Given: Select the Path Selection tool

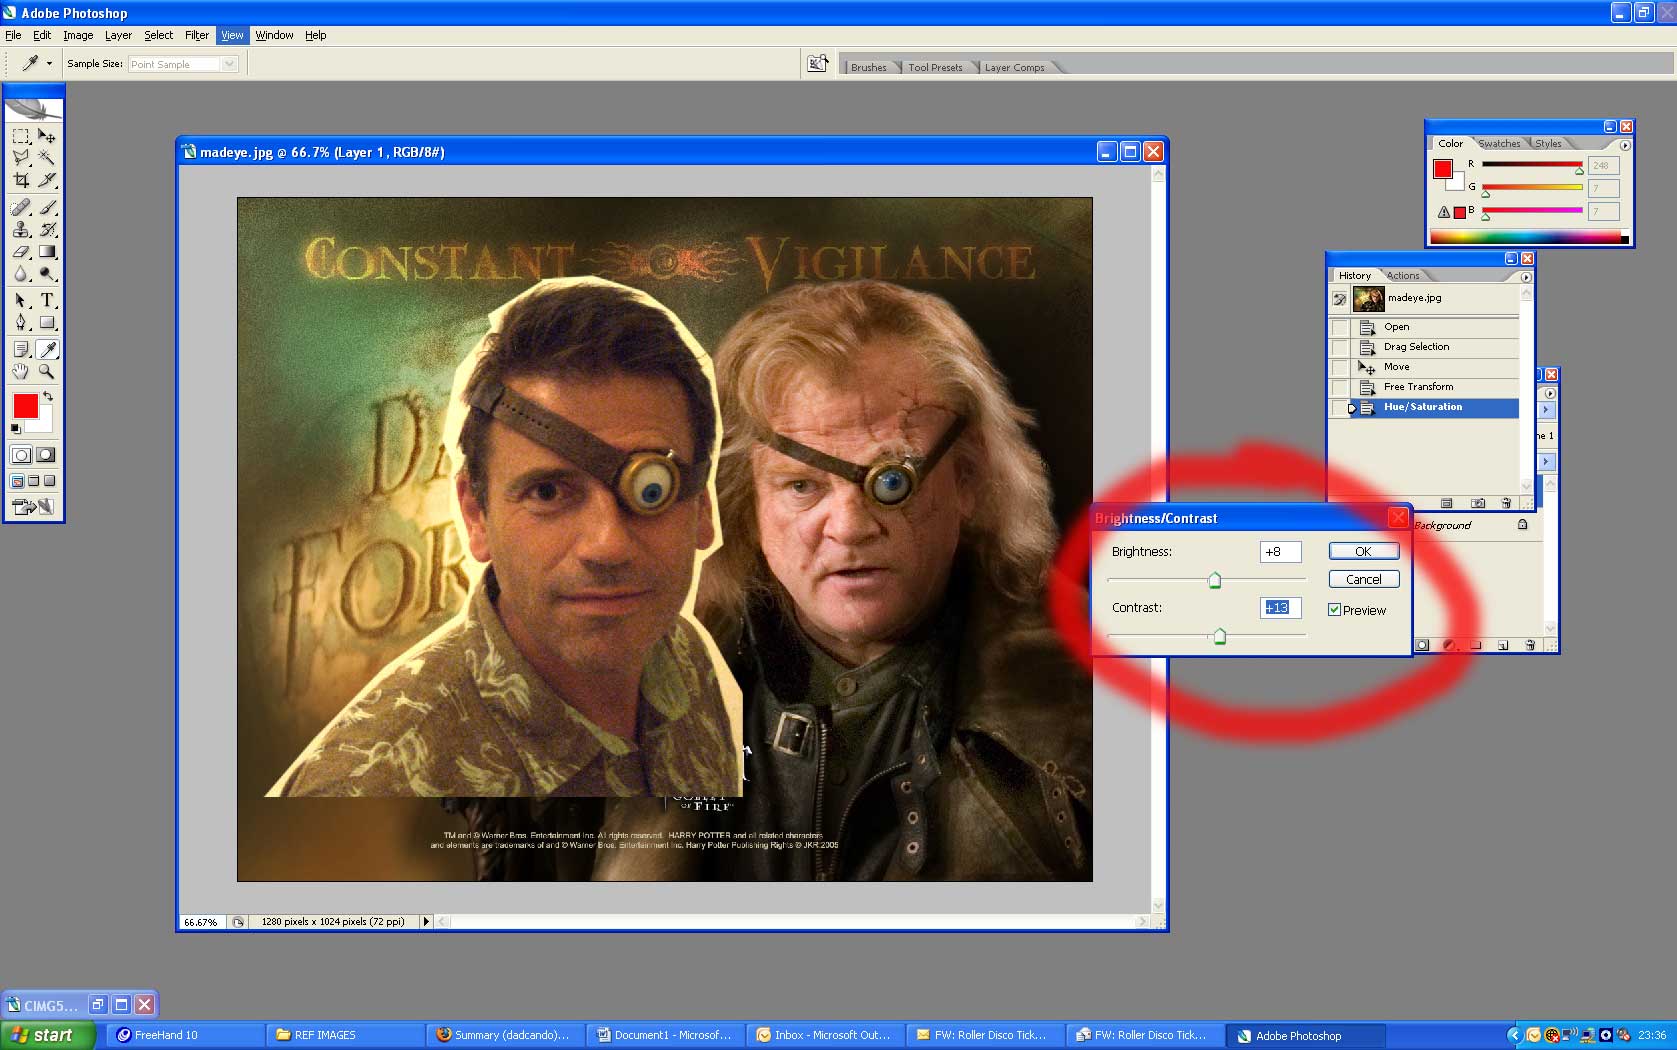Looking at the screenshot, I should [21, 300].
